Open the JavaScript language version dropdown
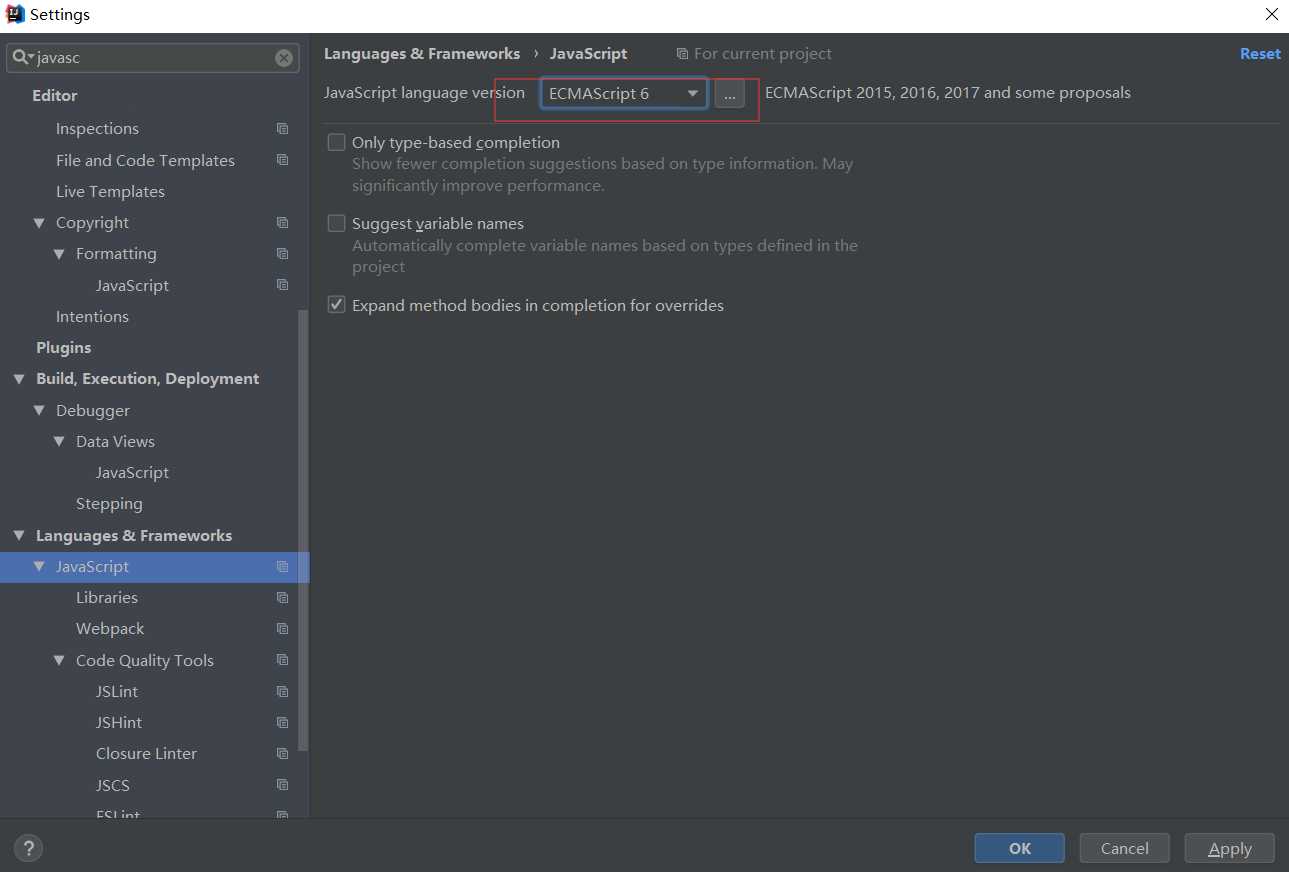The width and height of the screenshot is (1289, 872). (624, 94)
